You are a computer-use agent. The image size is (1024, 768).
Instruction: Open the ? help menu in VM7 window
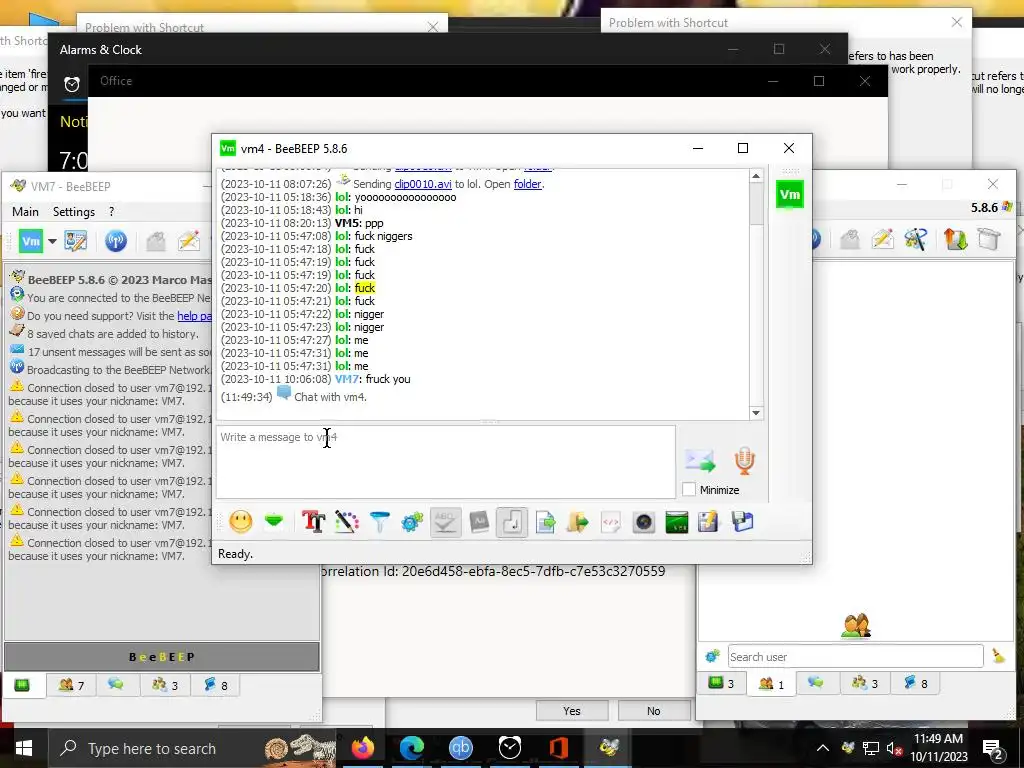[111, 212]
